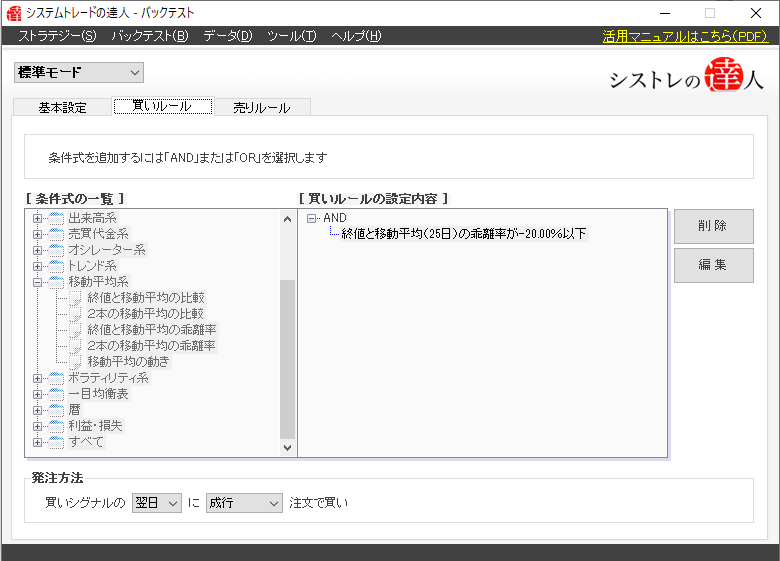
Task: Click the condition list scrollbar thumb
Action: click(288, 360)
